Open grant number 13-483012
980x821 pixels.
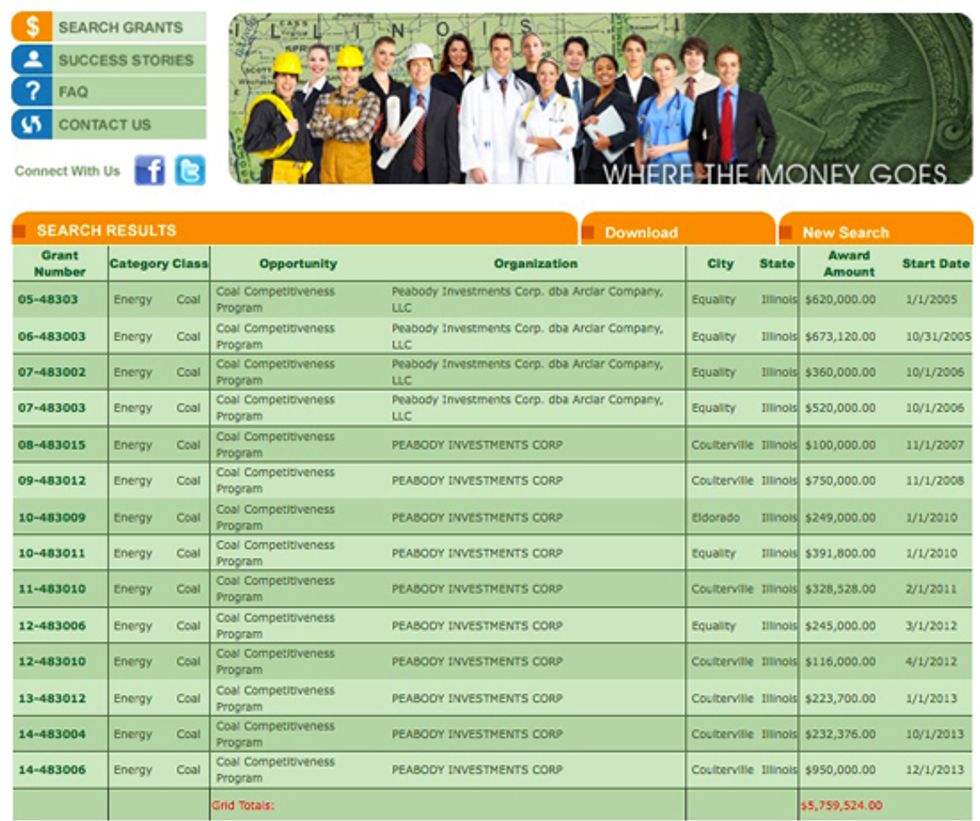52,698
